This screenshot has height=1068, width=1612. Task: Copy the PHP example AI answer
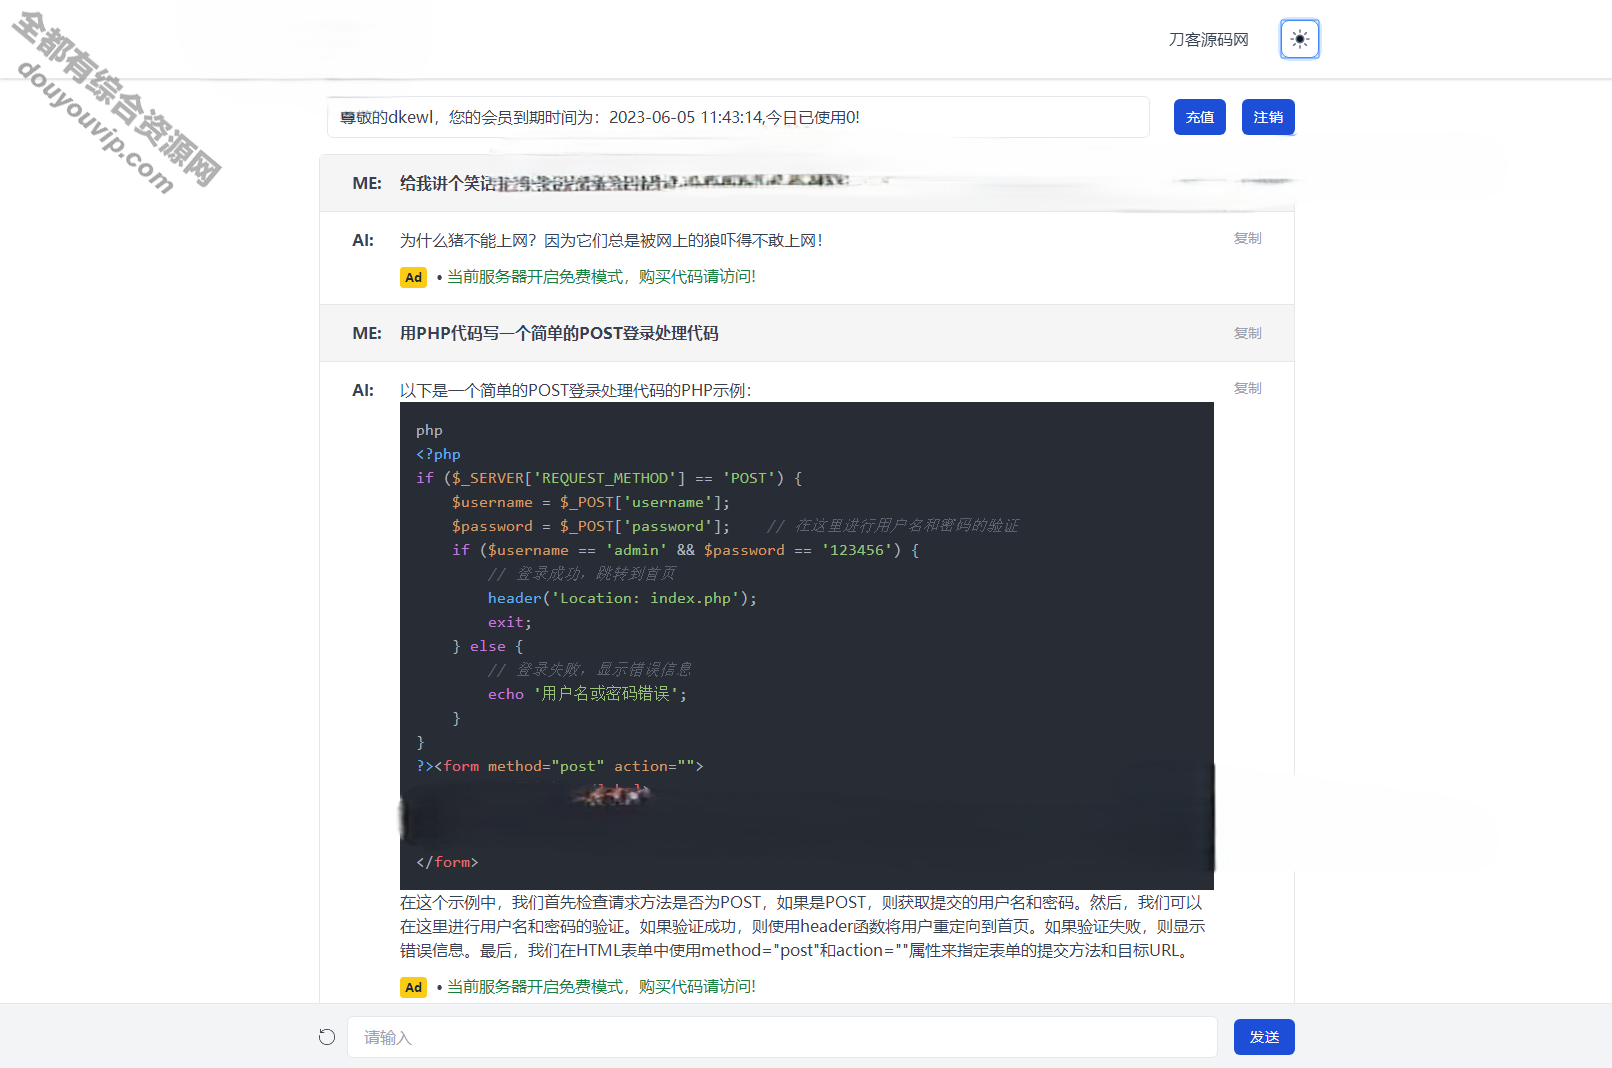1247,388
